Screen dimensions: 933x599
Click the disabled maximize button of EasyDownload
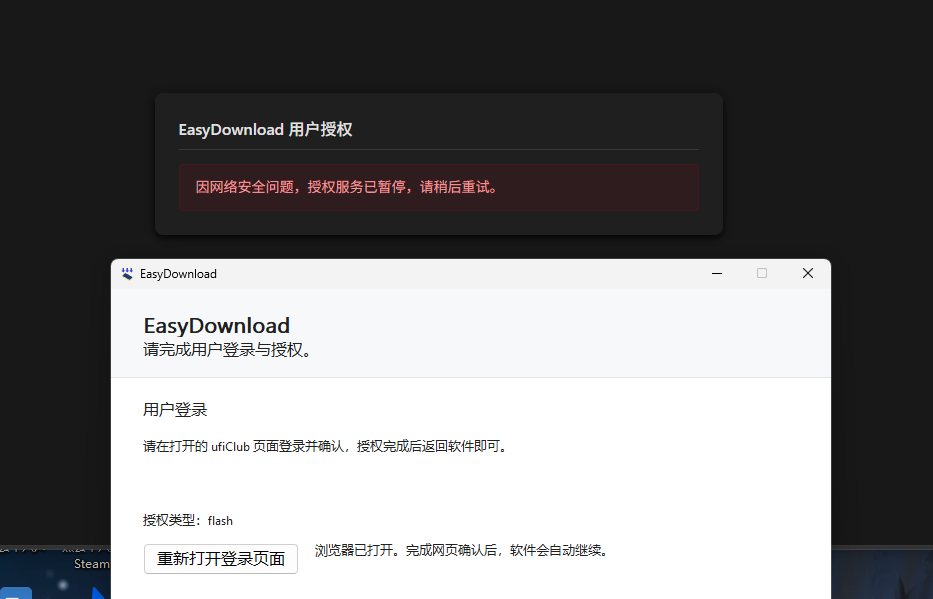coord(762,273)
